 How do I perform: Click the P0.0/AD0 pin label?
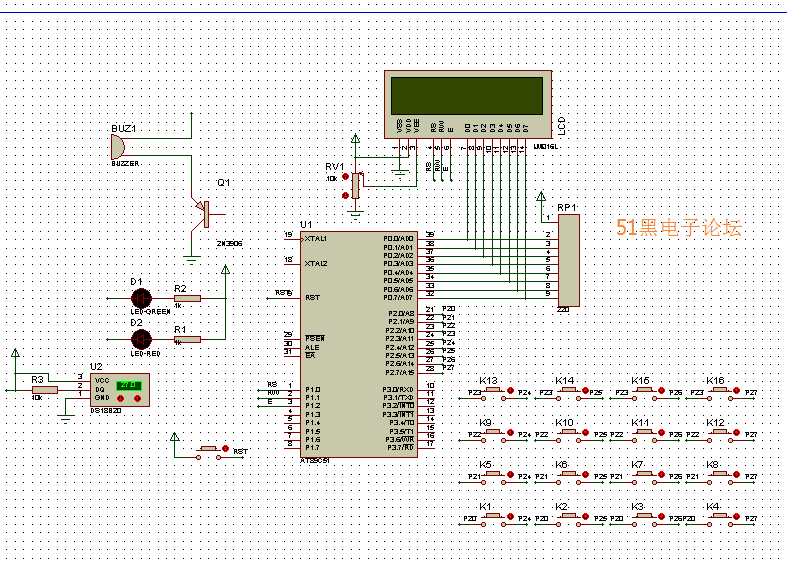[399, 239]
